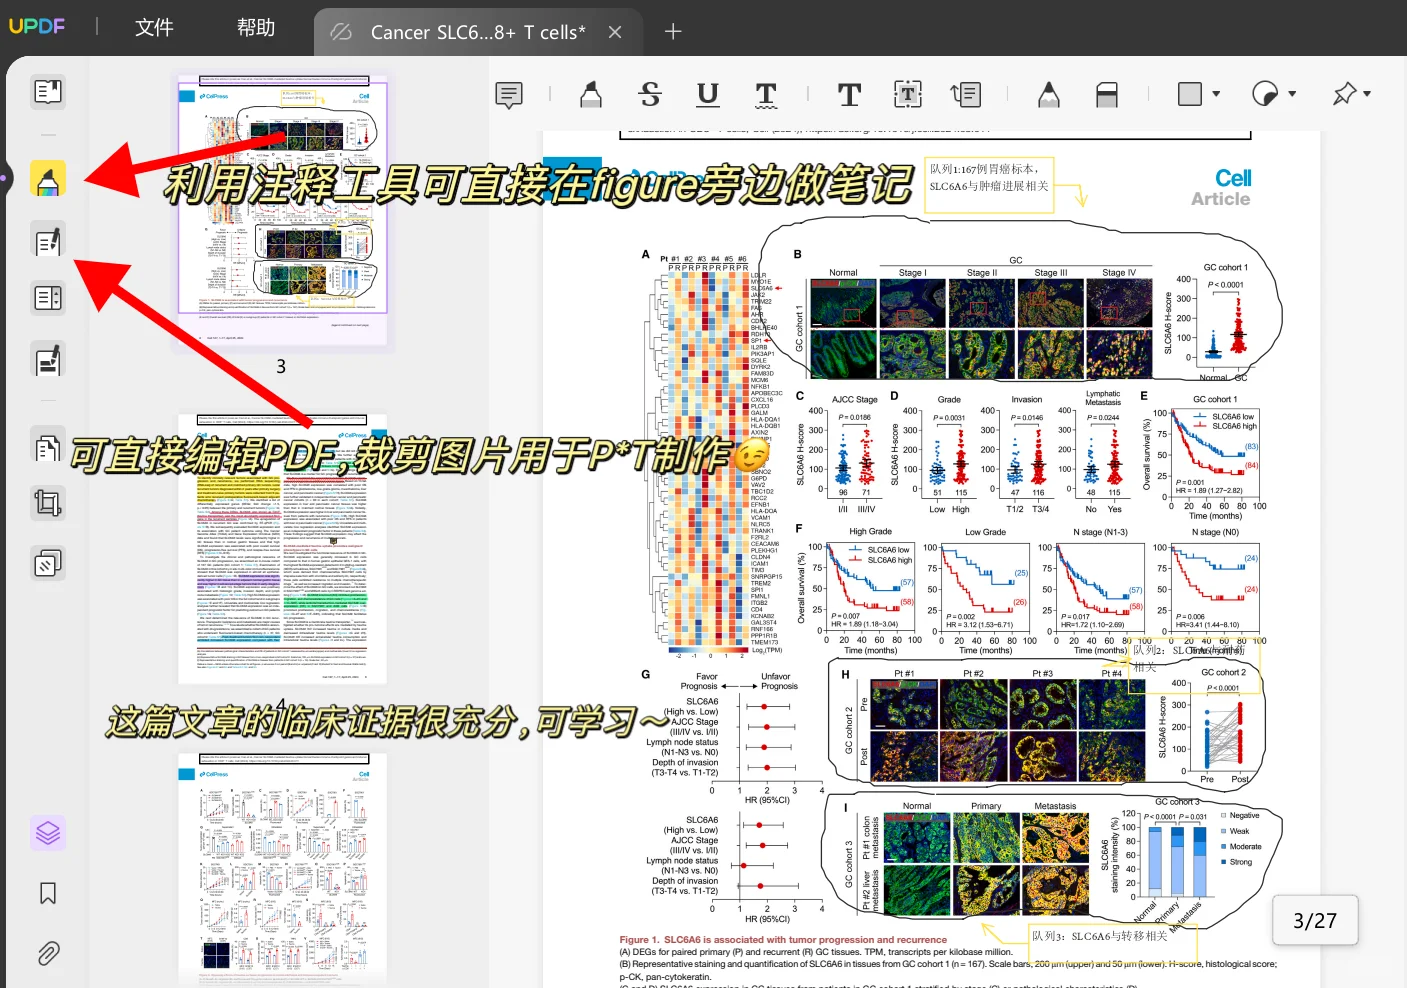Open the 帮助 menu
This screenshot has height=988, width=1407.
[256, 27]
